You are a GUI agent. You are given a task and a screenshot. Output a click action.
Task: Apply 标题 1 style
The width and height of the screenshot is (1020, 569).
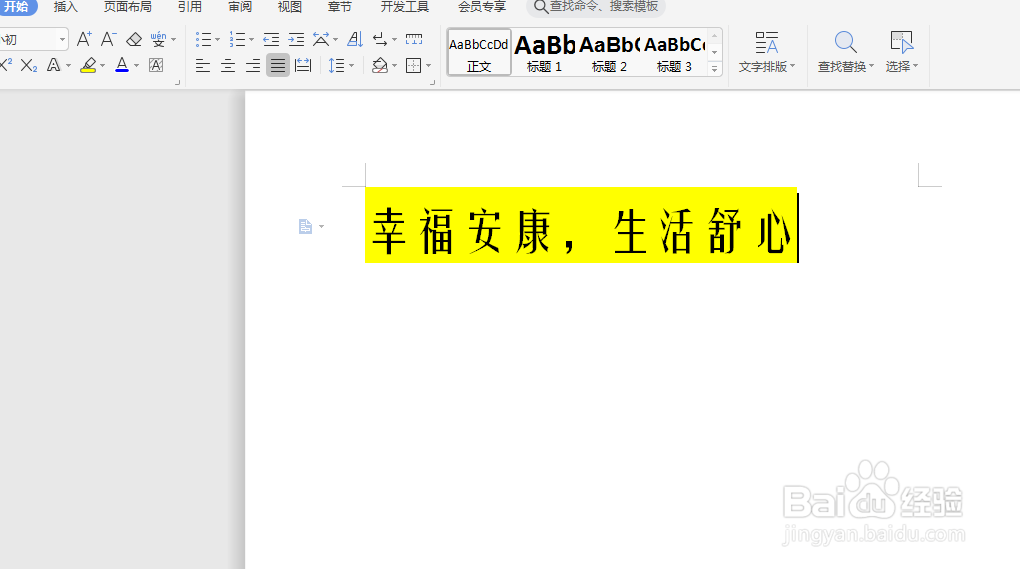click(x=544, y=52)
